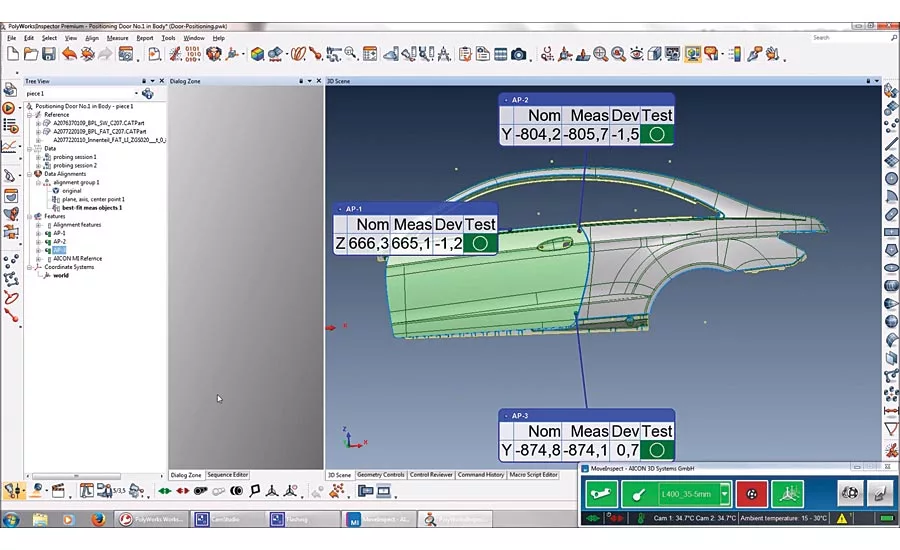Select 'probing session 2' in tree
Image resolution: width=900 pixels, height=550 pixels.
75,165
